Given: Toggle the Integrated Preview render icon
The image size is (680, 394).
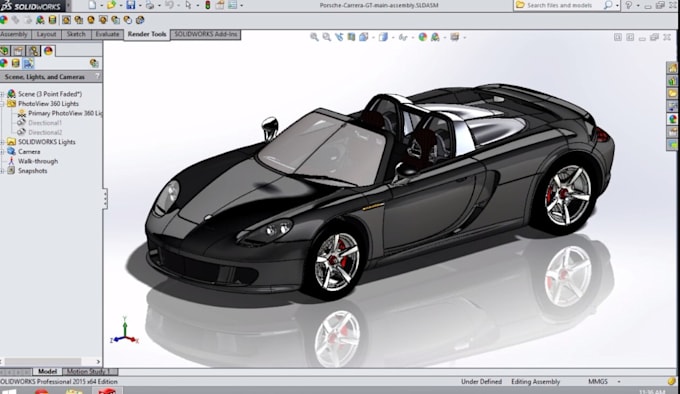Looking at the screenshot, I should pos(66,20).
